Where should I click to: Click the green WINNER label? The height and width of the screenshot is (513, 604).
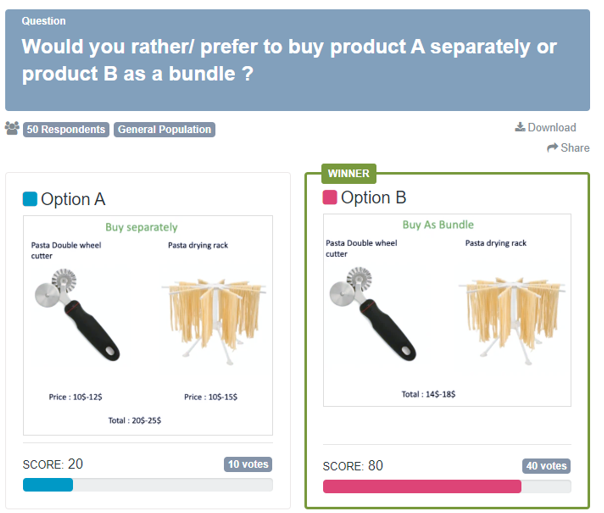[348, 173]
